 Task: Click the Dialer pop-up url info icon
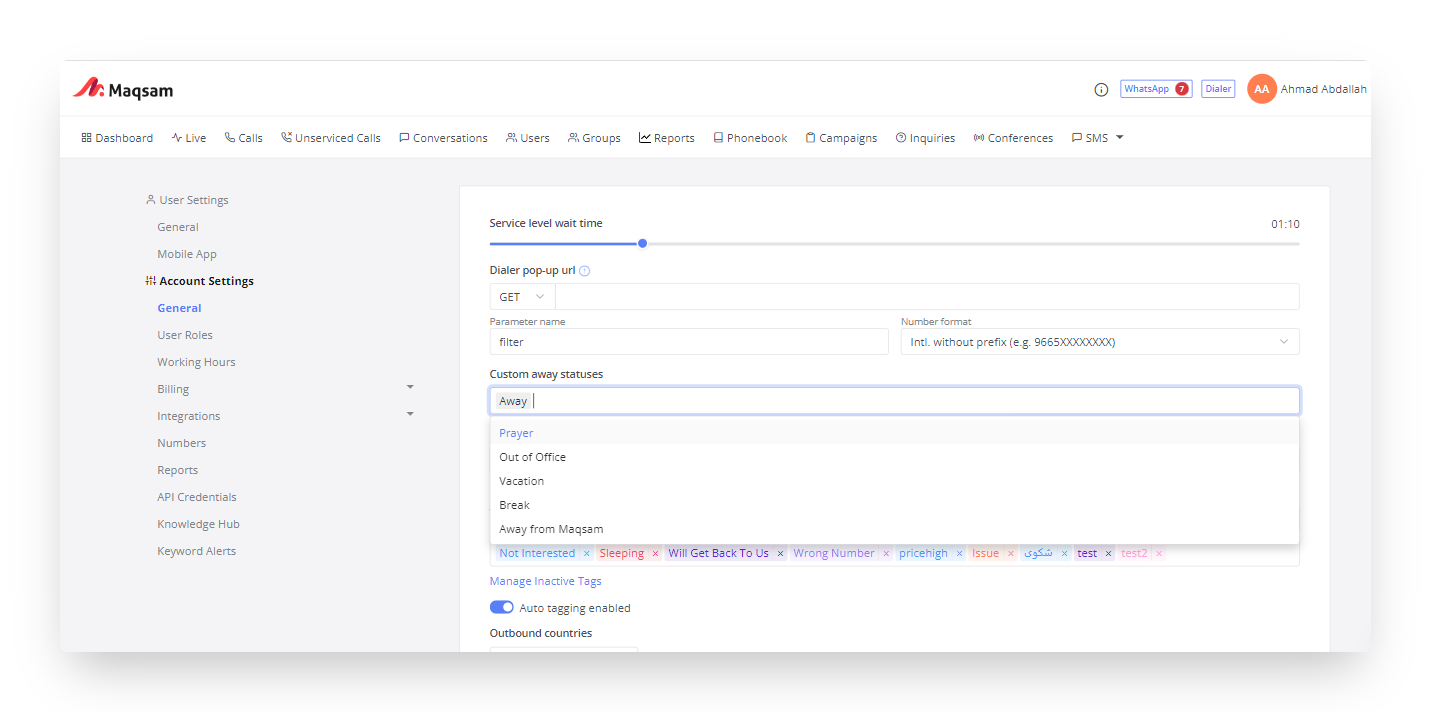[x=585, y=271]
